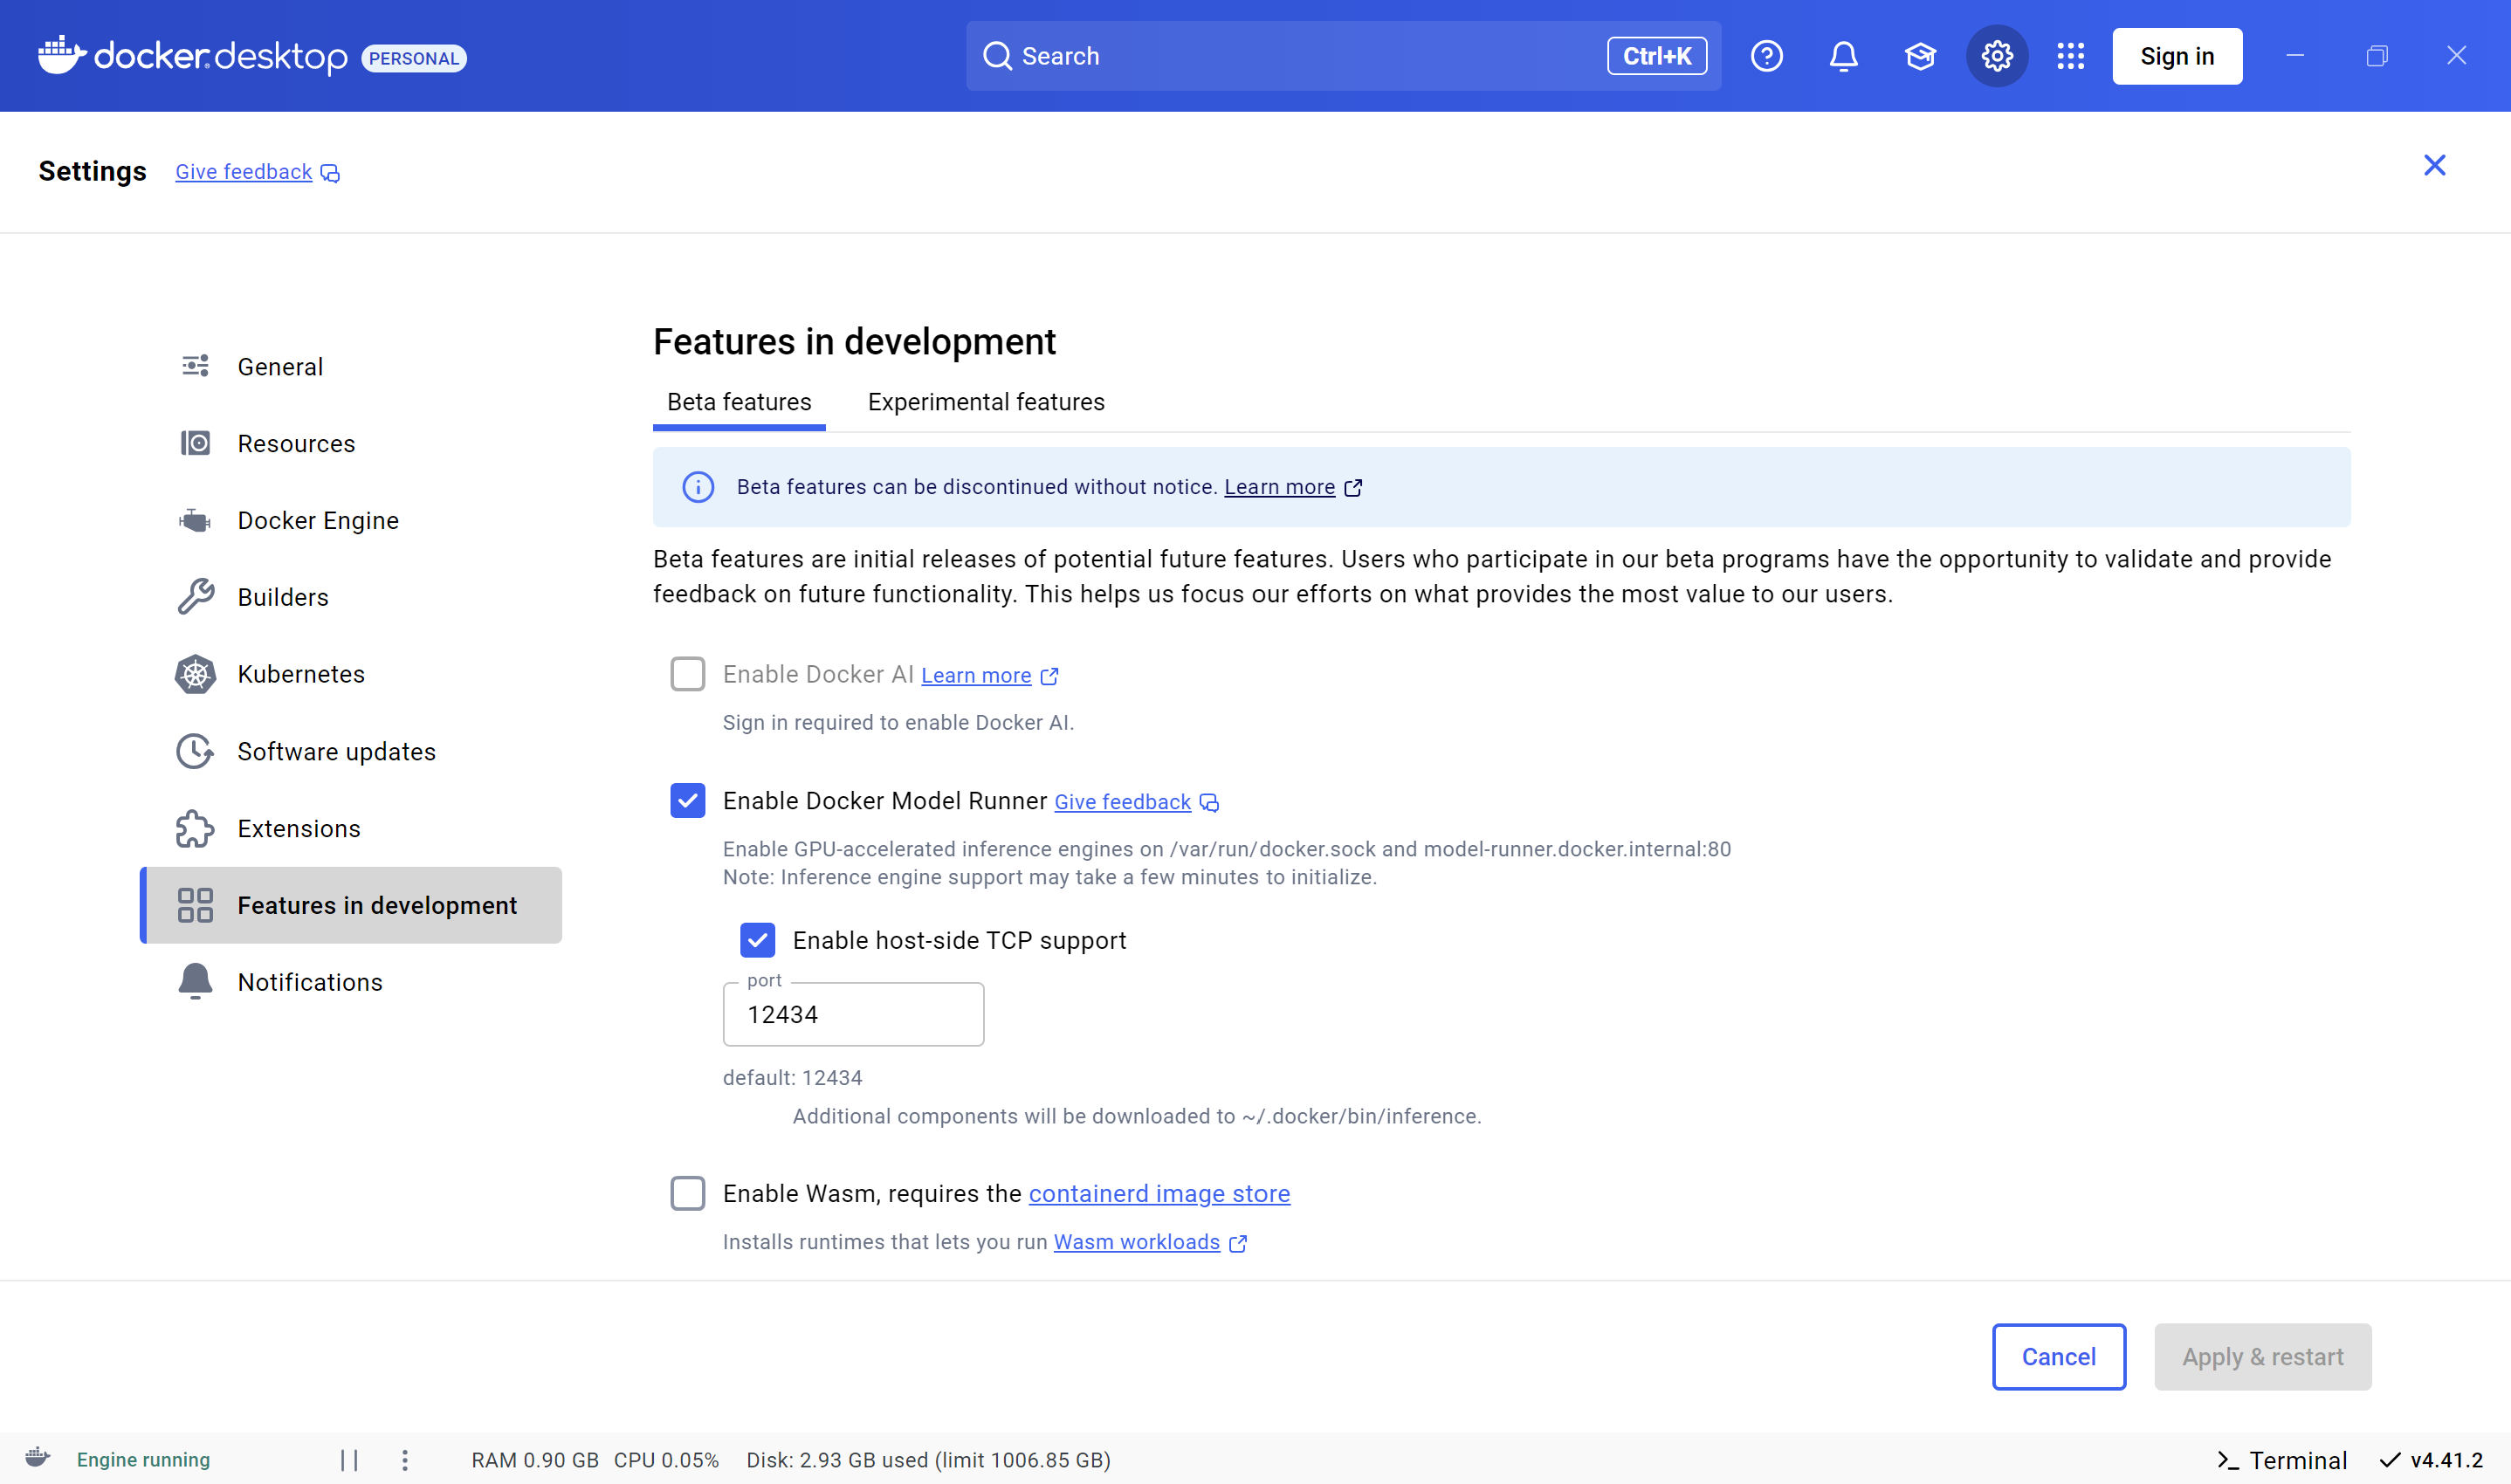Click the search magnifier icon
Viewport: 2511px width, 1484px height.
pyautogui.click(x=997, y=56)
